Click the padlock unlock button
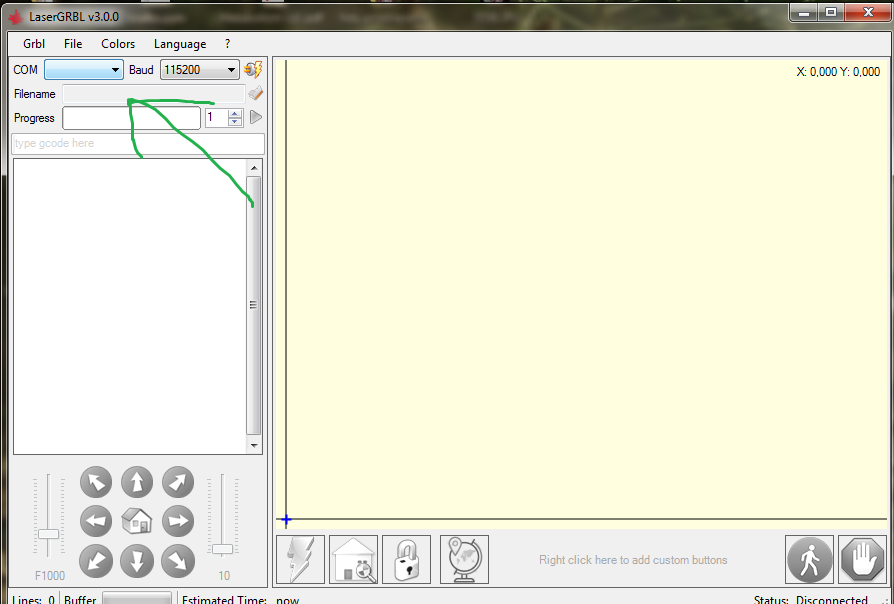 (x=407, y=560)
